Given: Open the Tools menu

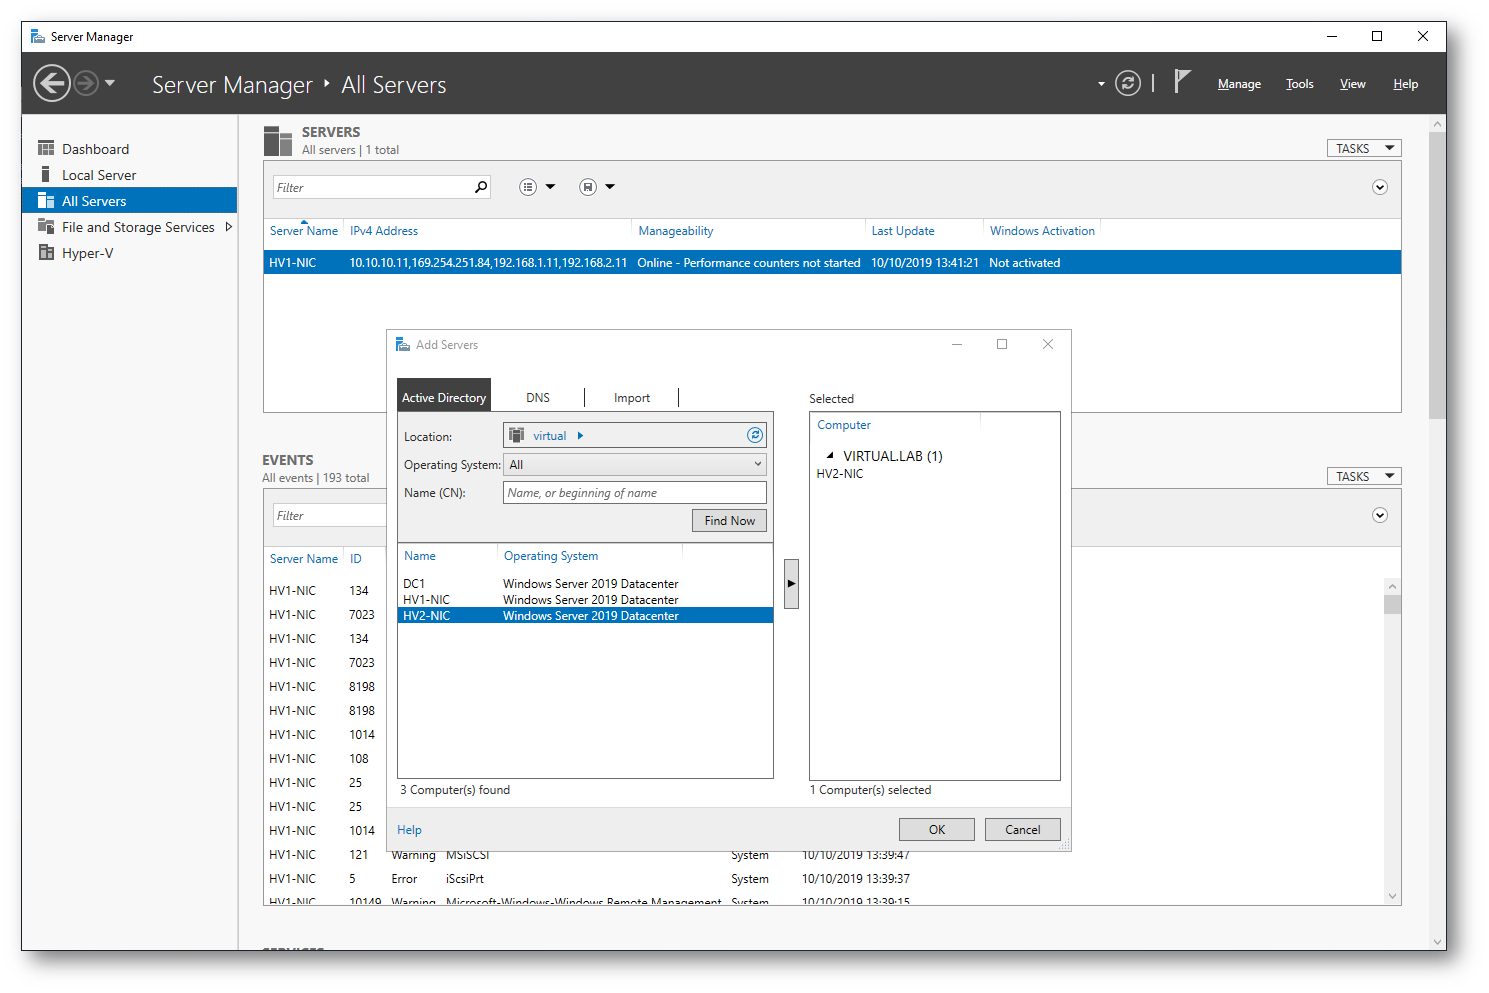Looking at the screenshot, I should pyautogui.click(x=1299, y=84).
